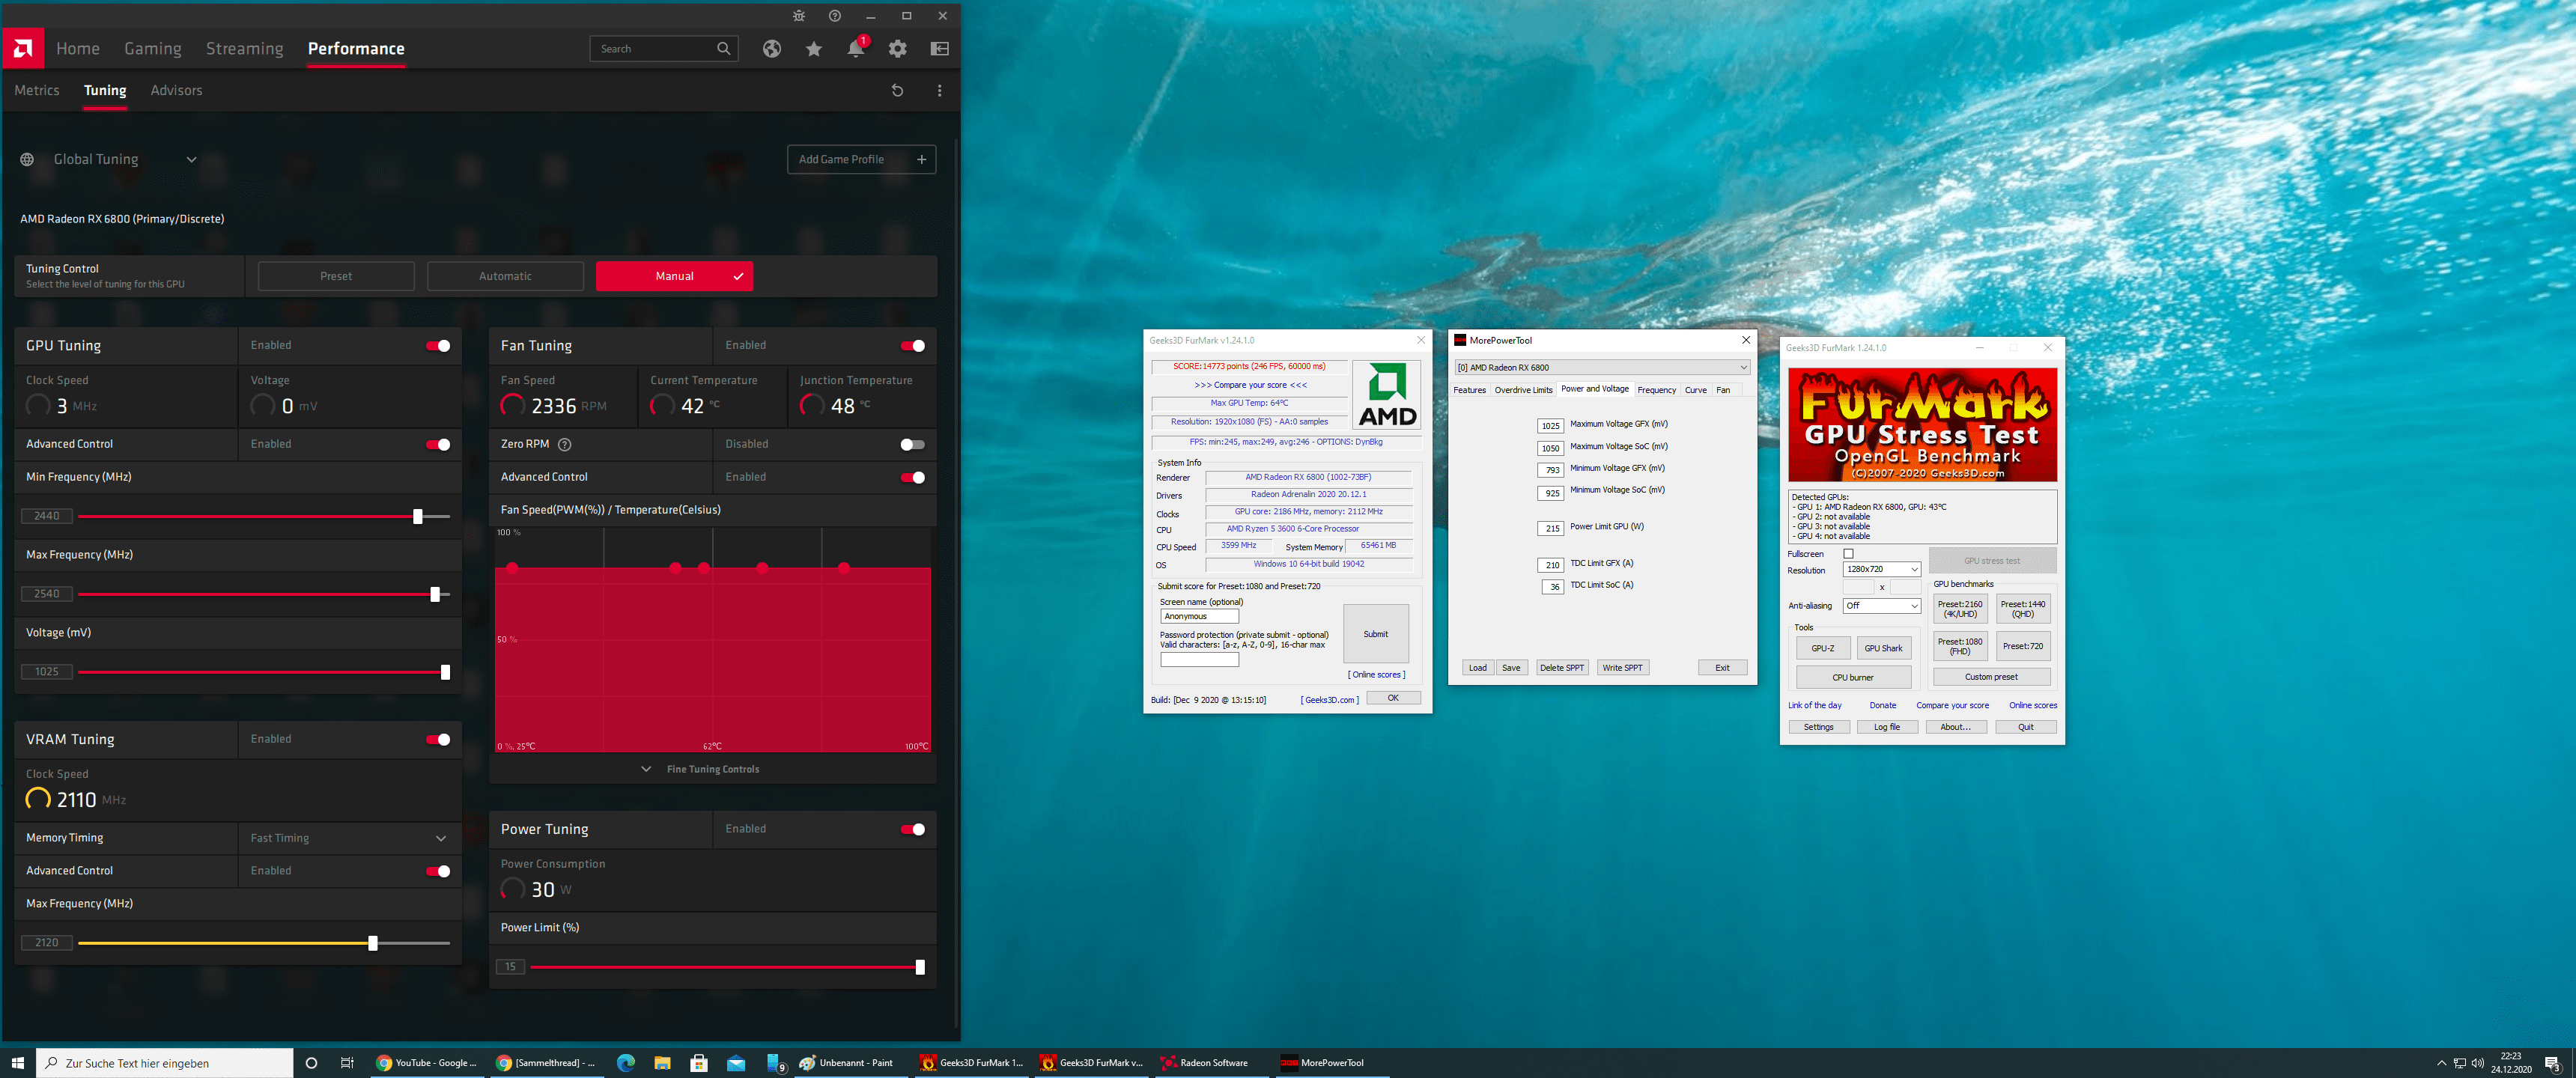The width and height of the screenshot is (2576, 1078).
Task: Enable Zero RPM switch
Action: click(912, 444)
